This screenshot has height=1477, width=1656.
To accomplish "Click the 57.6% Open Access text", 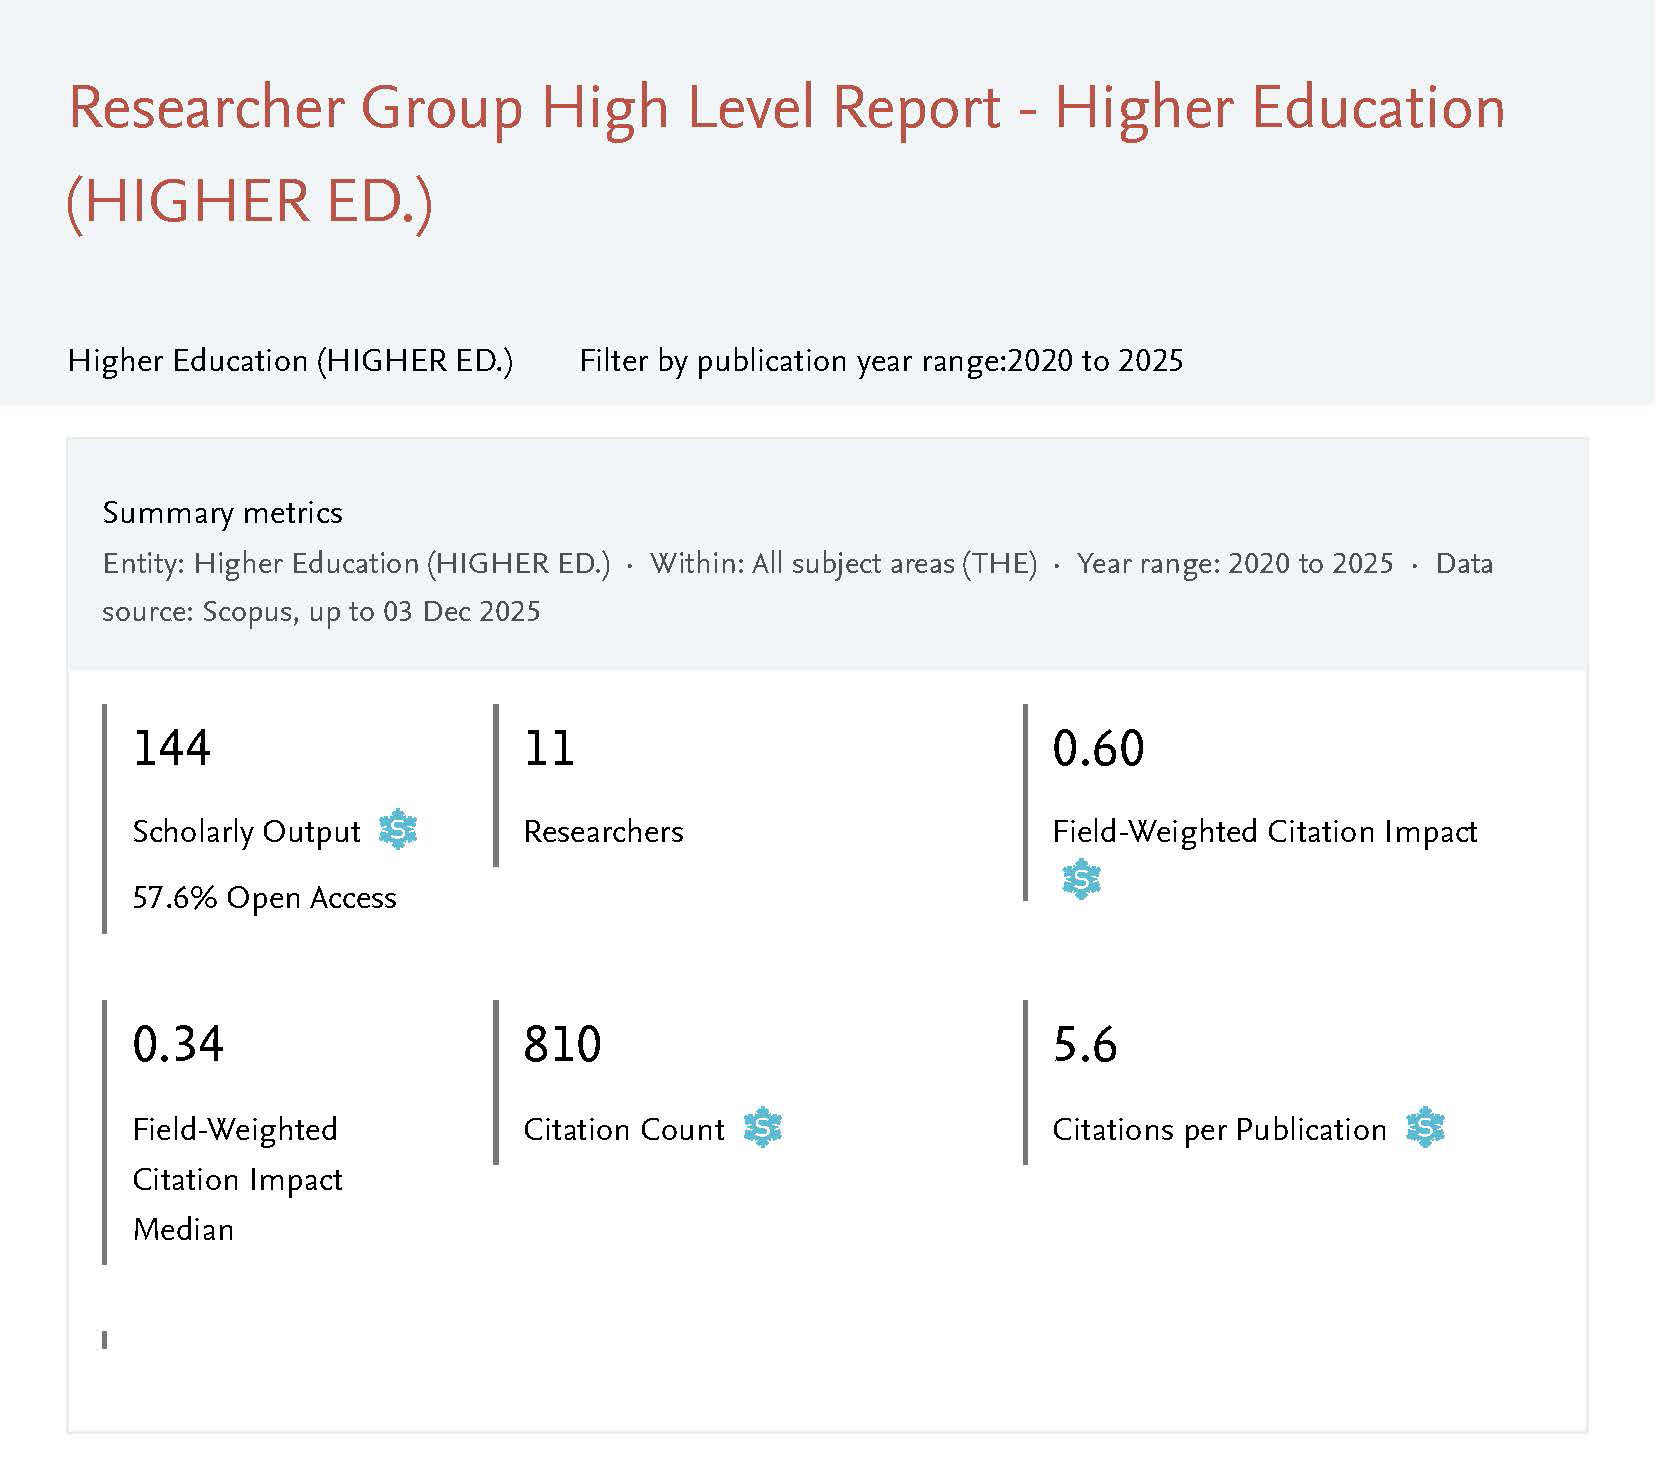I will pos(264,898).
